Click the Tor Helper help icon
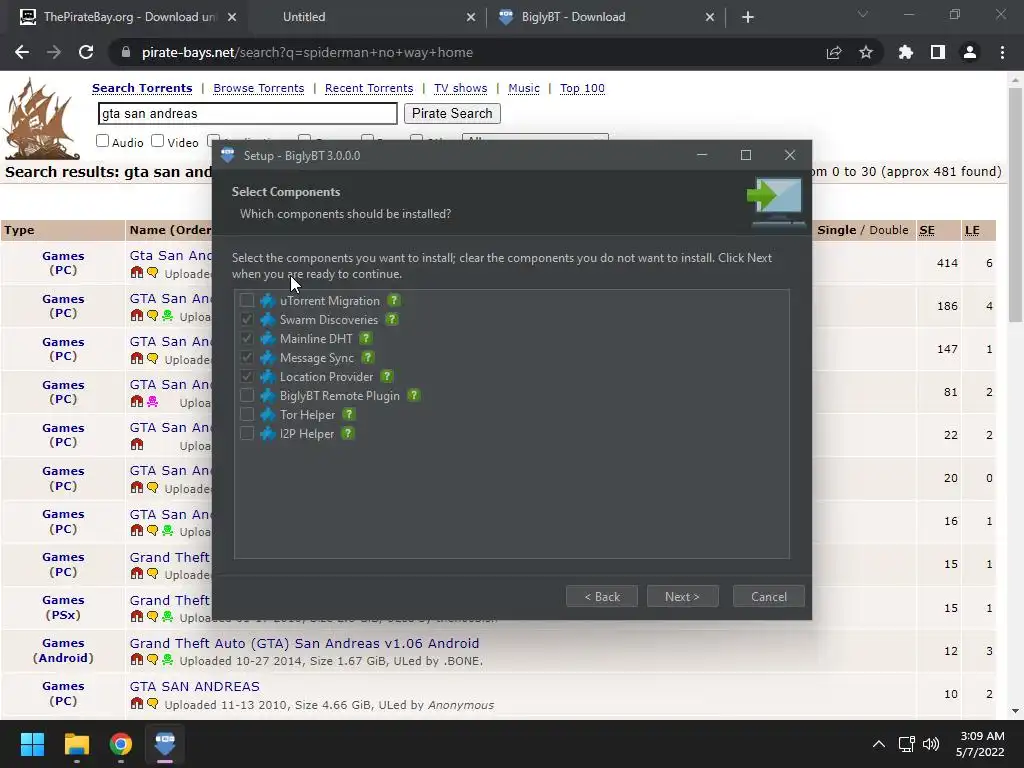 pyautogui.click(x=349, y=414)
